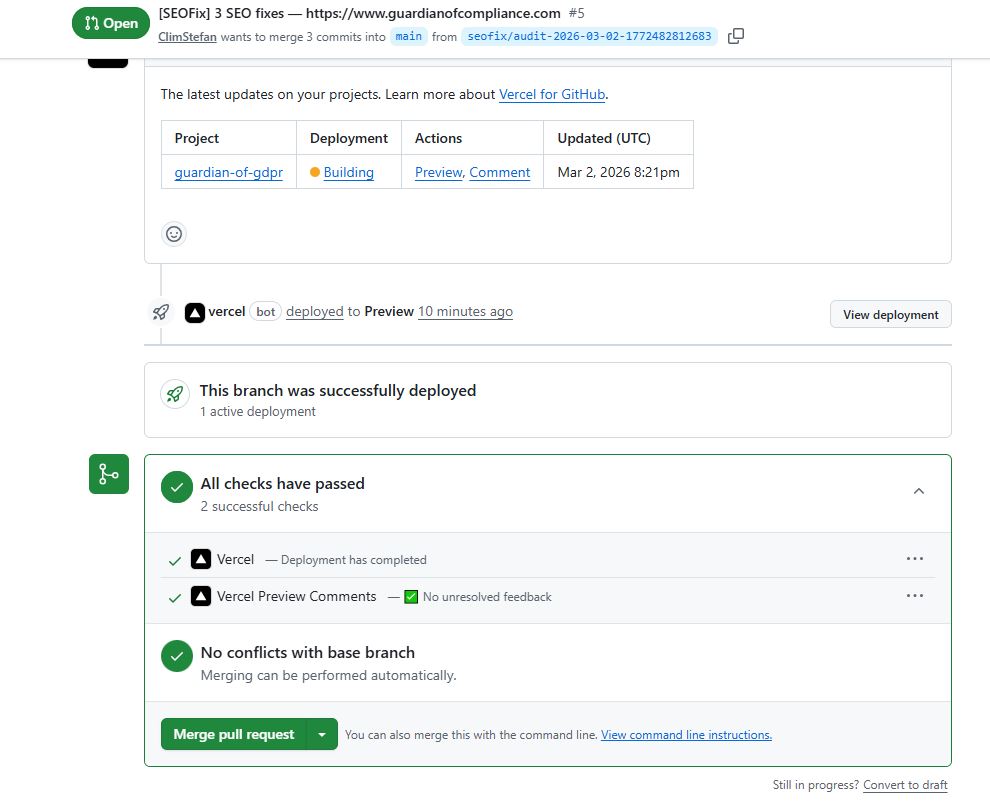Click Convert to draft link
990x809 pixels.
tap(905, 785)
